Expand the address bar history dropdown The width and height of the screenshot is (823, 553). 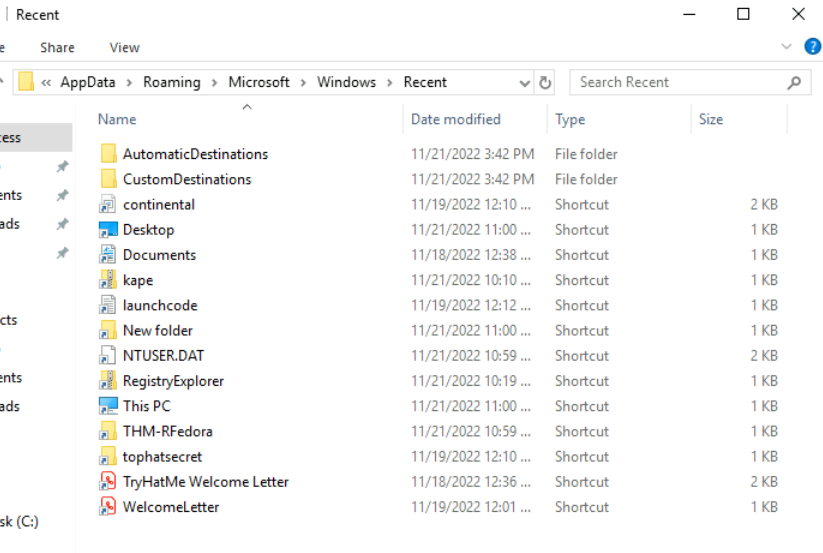tap(525, 83)
